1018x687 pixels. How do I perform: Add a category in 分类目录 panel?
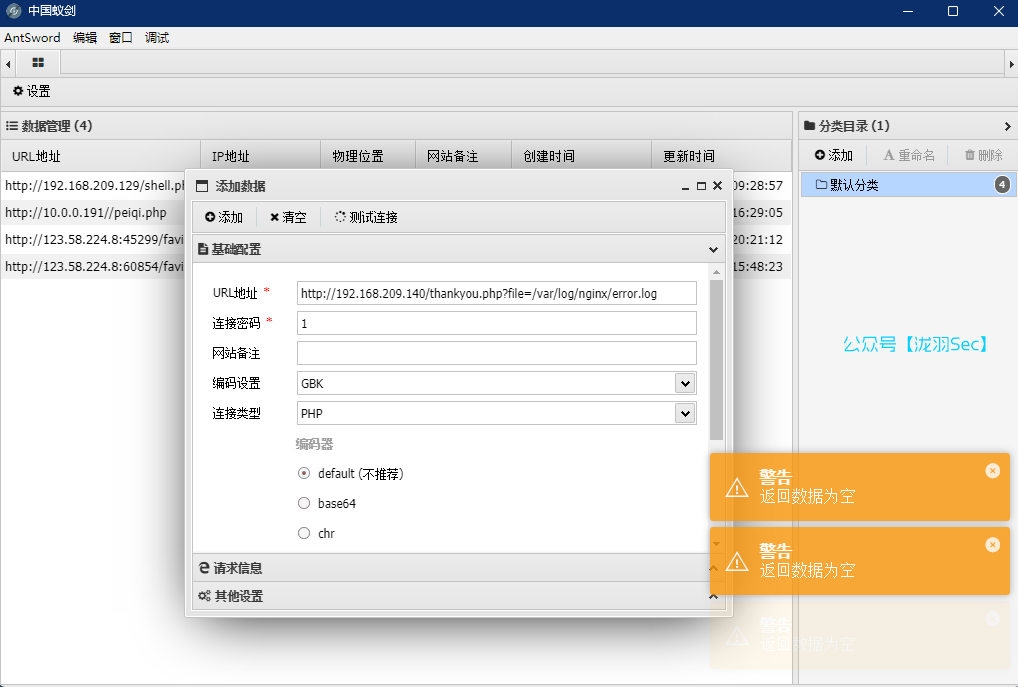point(834,155)
